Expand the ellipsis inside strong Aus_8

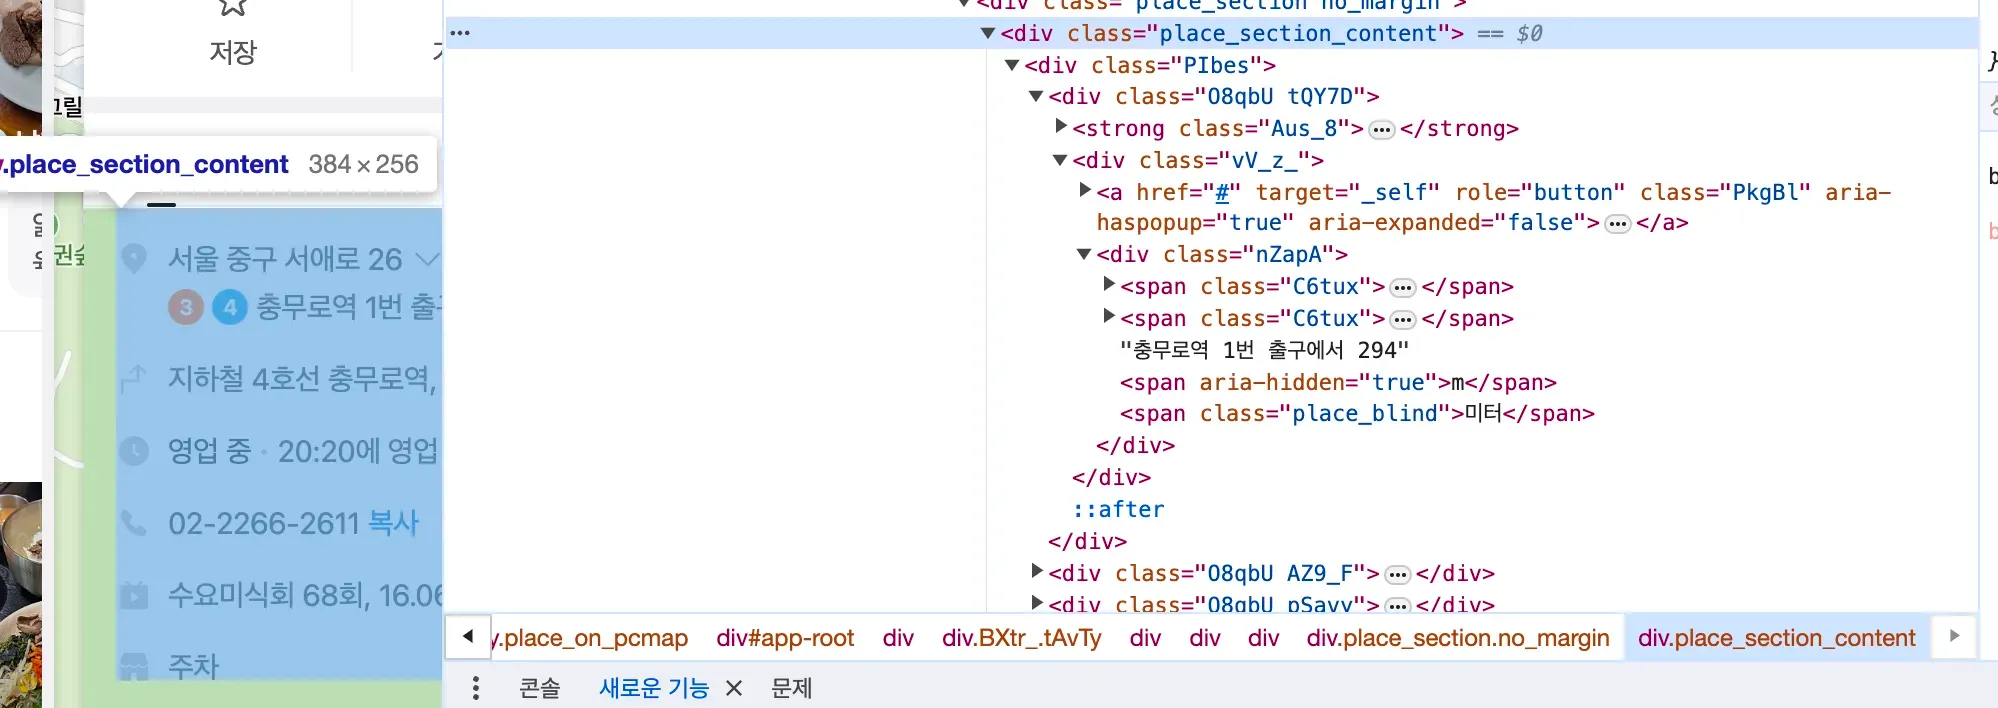tap(1382, 130)
